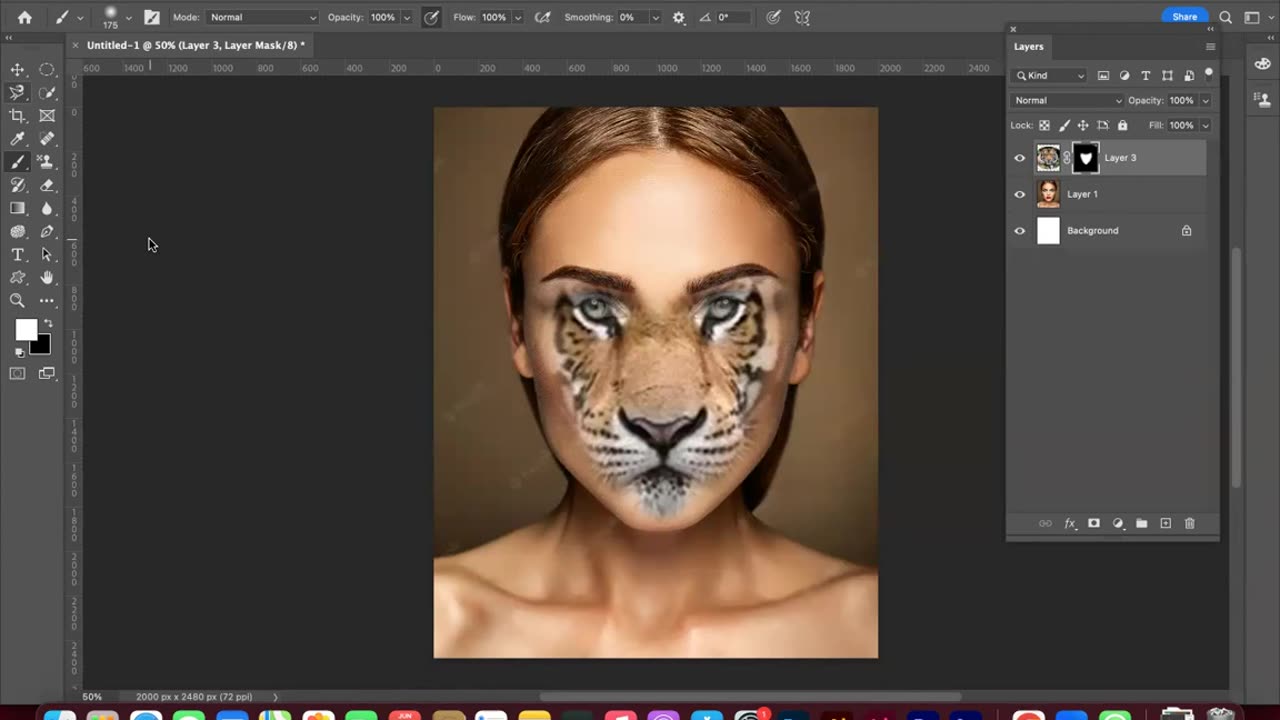Click the Search magnifier icon at top right

tap(1226, 17)
